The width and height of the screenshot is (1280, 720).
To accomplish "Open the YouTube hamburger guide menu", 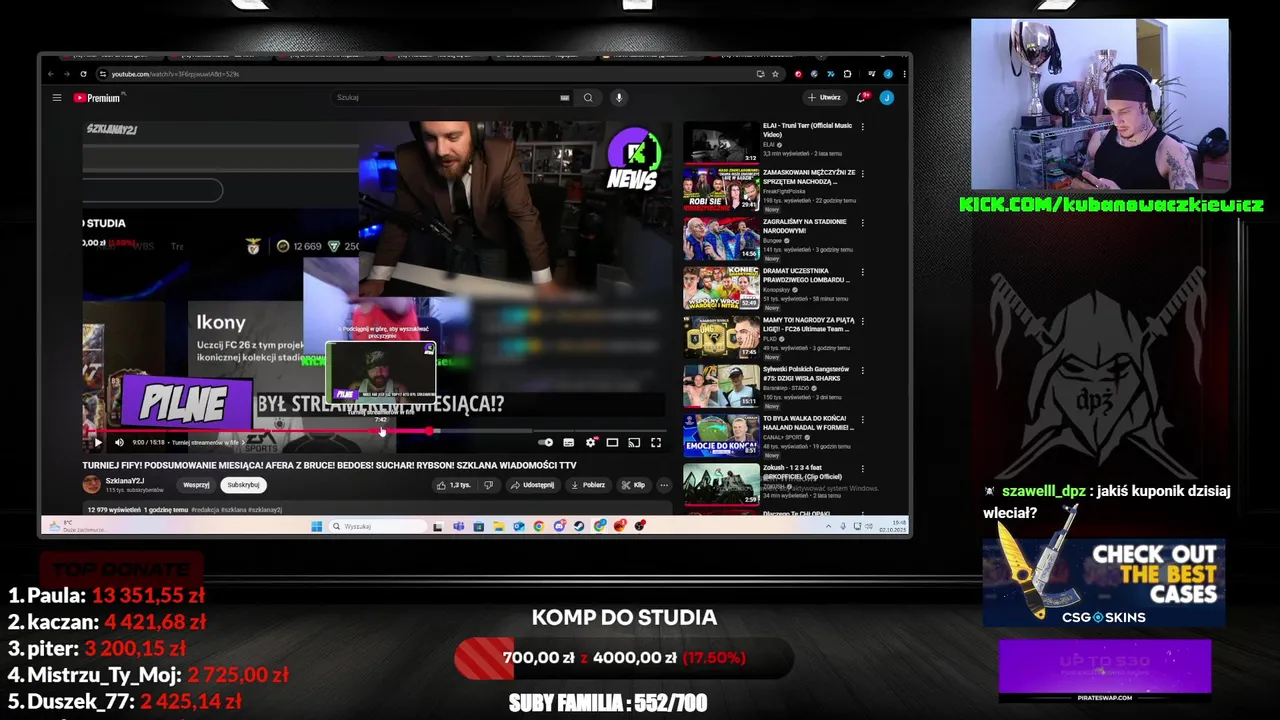I will pyautogui.click(x=57, y=98).
